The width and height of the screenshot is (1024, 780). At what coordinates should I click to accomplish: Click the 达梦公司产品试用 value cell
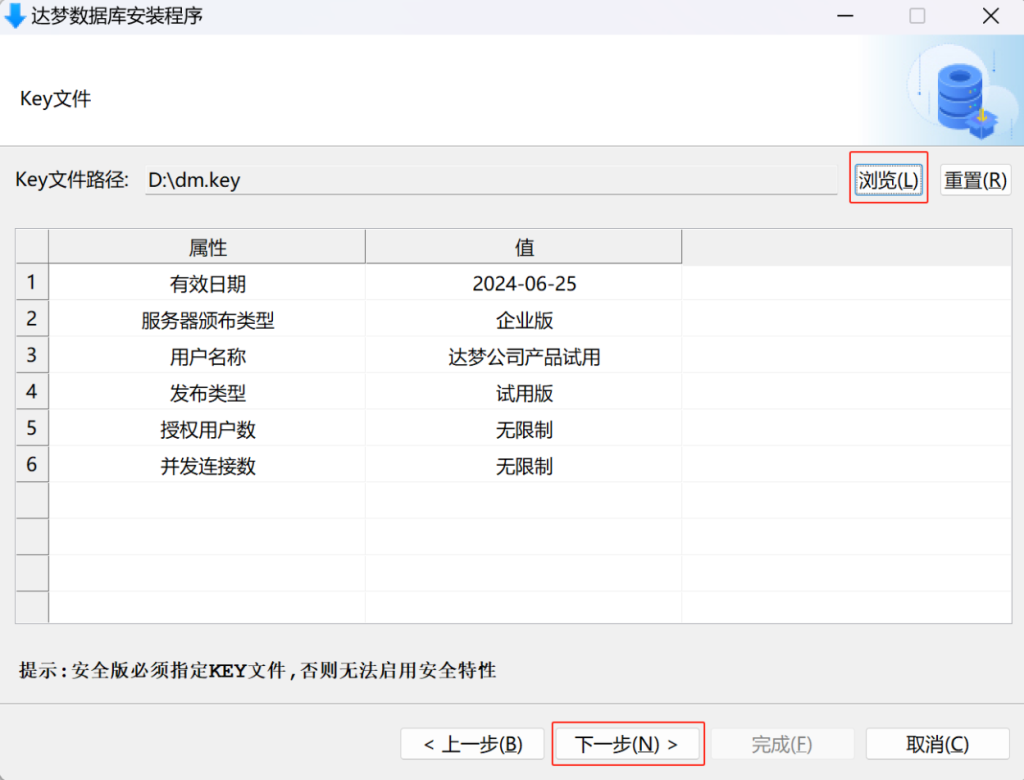[x=524, y=357]
